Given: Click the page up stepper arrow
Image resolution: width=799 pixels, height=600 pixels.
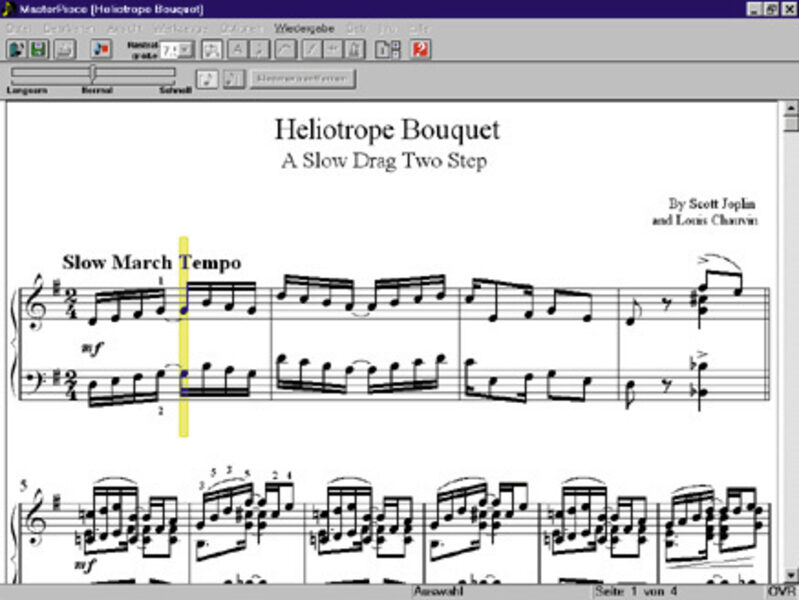Looking at the screenshot, I should coord(396,45).
